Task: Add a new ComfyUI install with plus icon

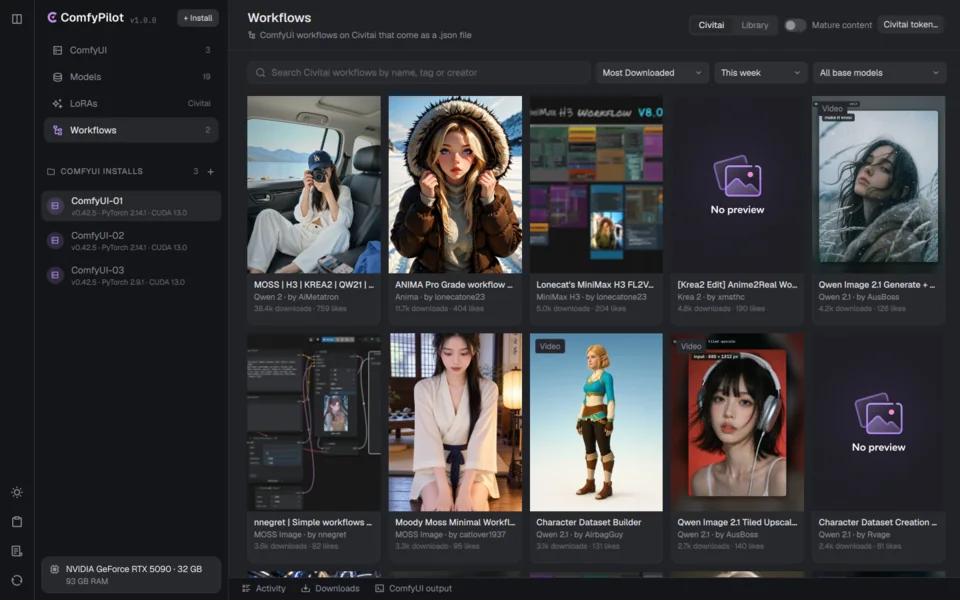Action: point(211,171)
